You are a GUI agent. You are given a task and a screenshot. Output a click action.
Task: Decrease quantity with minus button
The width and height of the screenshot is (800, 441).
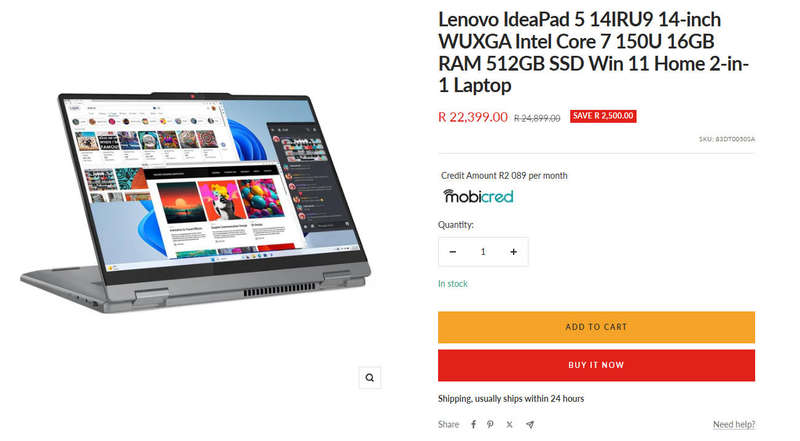point(453,252)
